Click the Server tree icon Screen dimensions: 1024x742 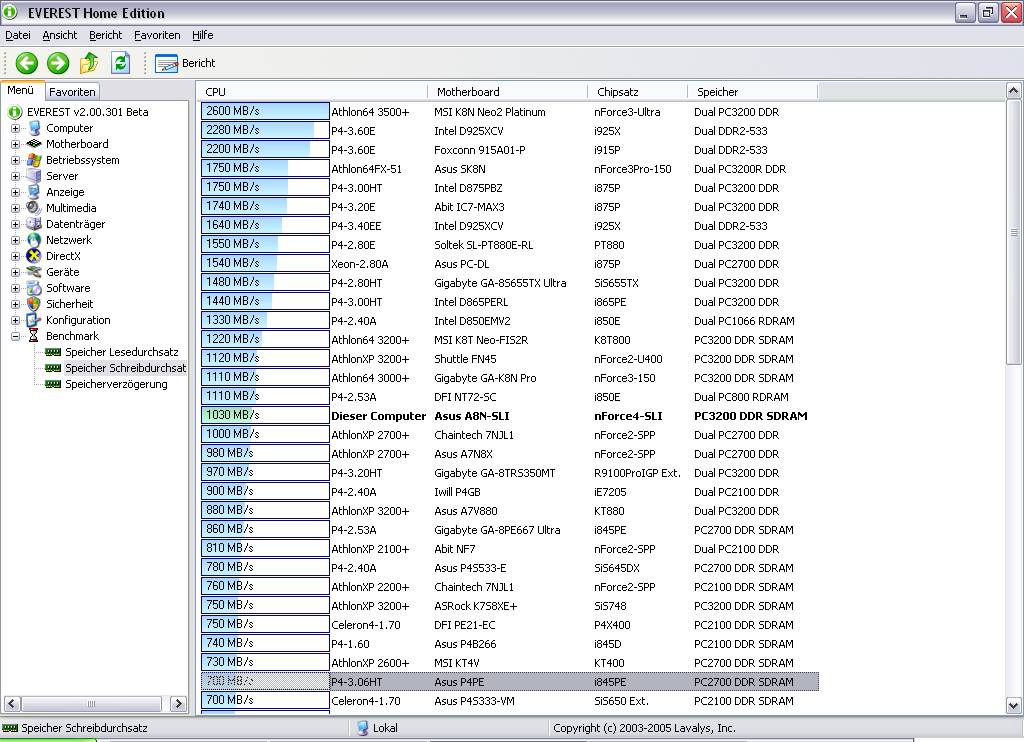pyautogui.click(x=34, y=176)
